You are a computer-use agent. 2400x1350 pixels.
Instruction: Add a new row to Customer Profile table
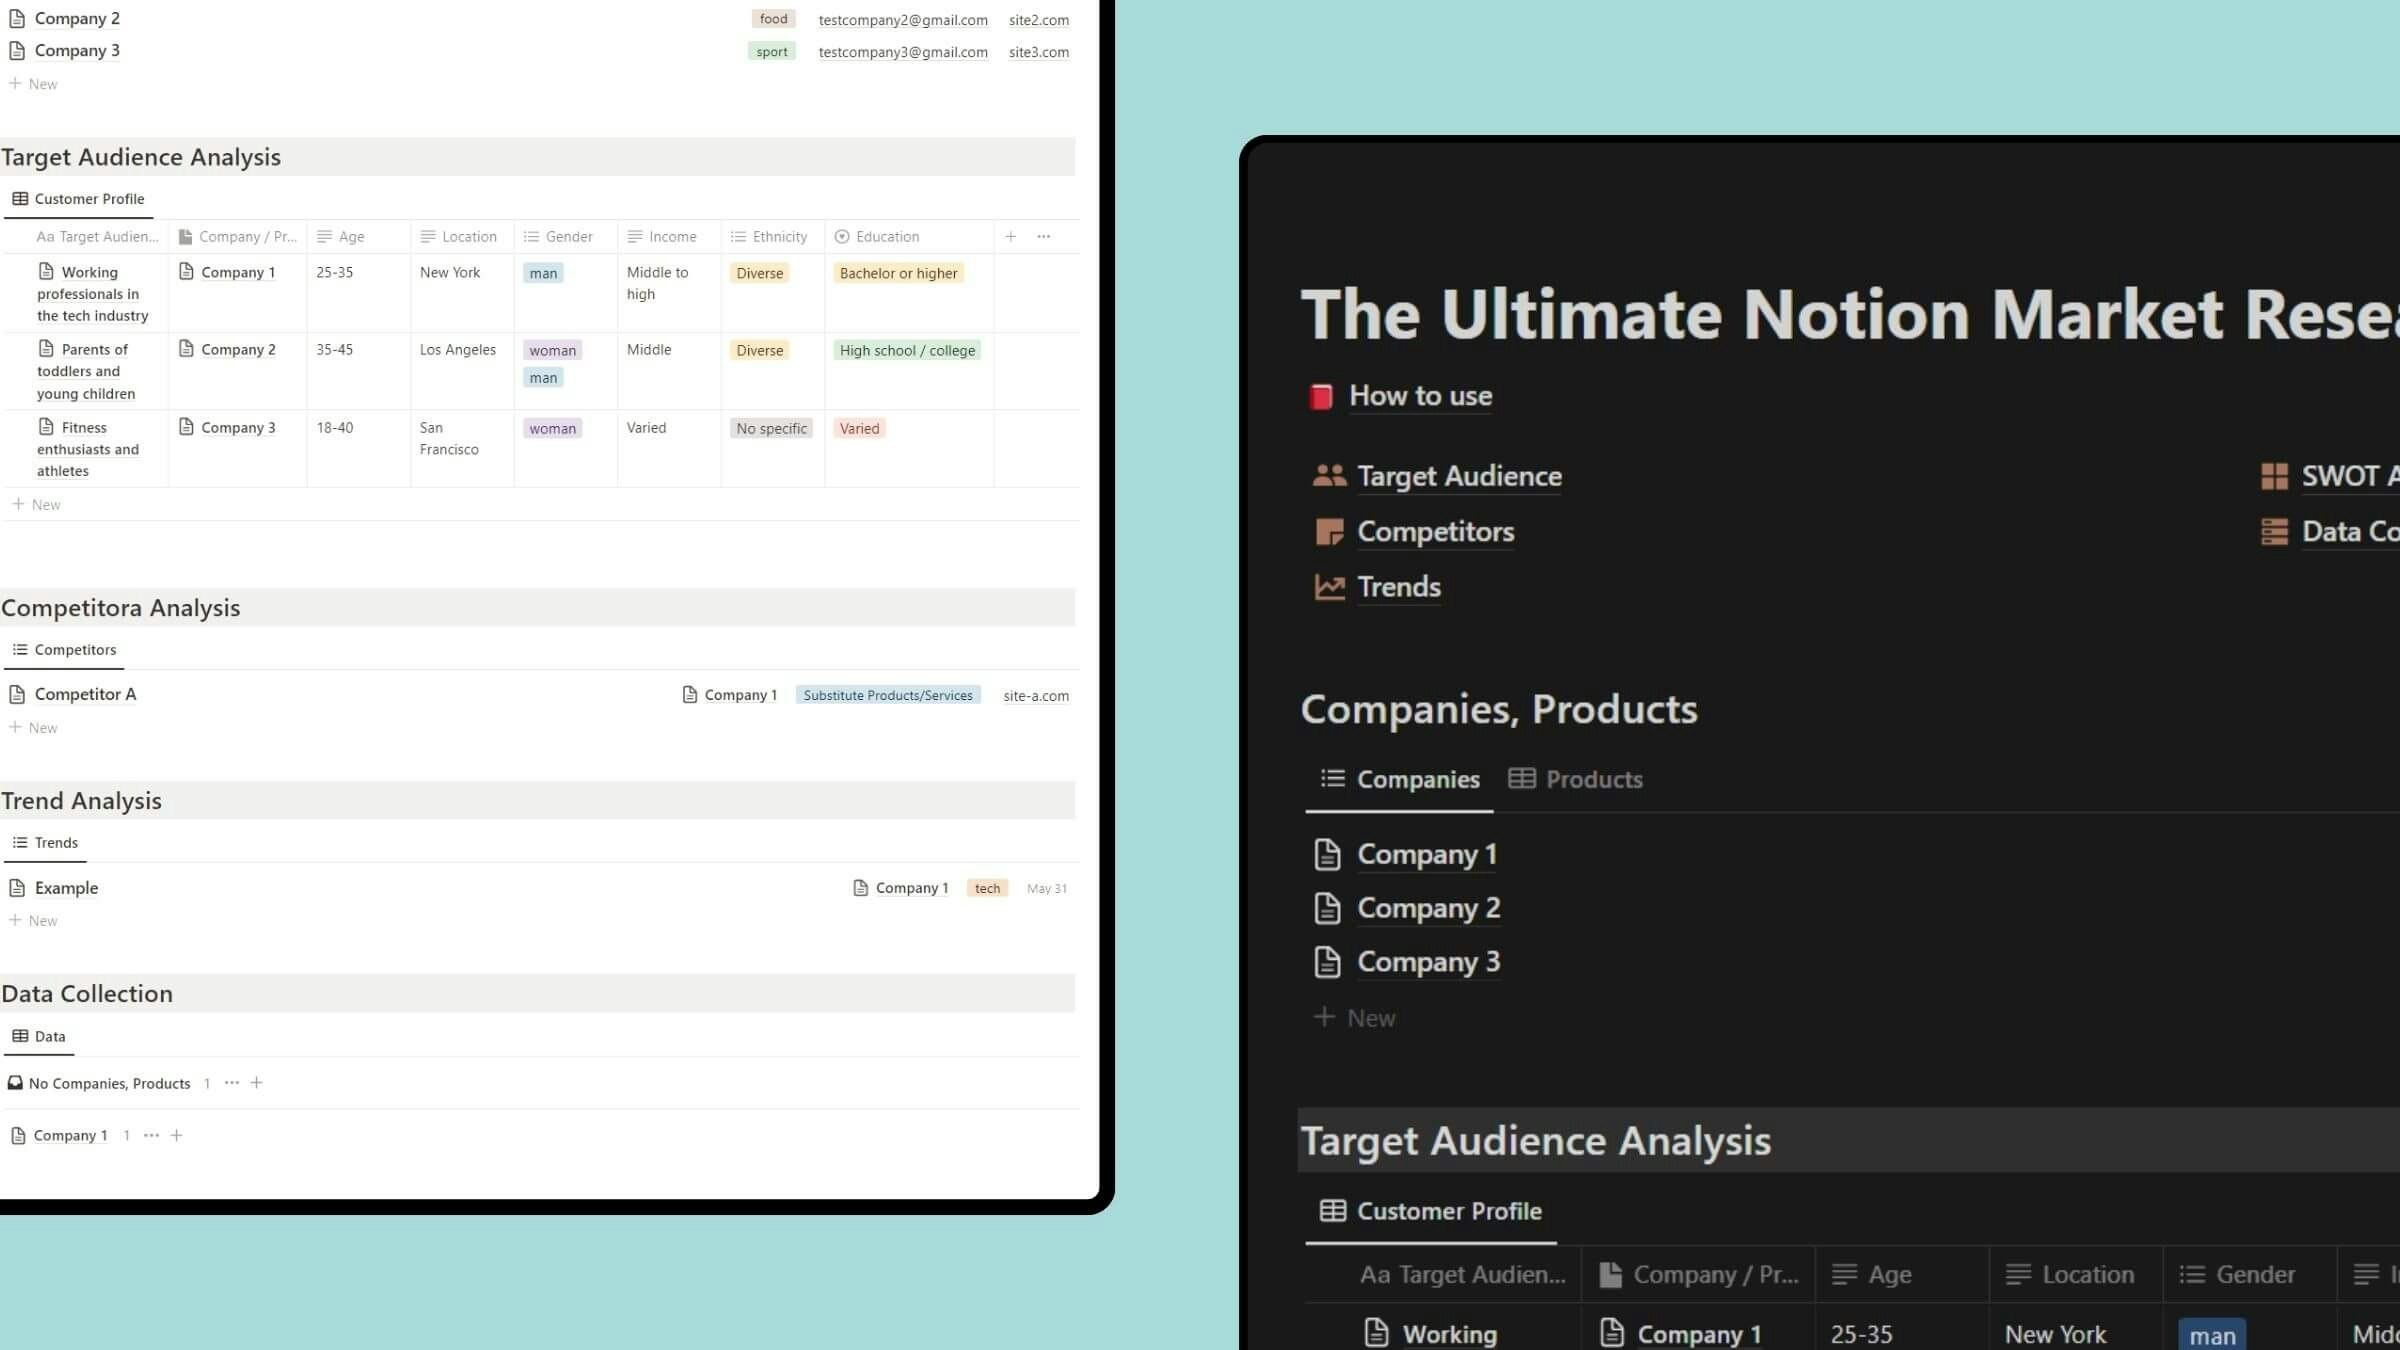(36, 505)
